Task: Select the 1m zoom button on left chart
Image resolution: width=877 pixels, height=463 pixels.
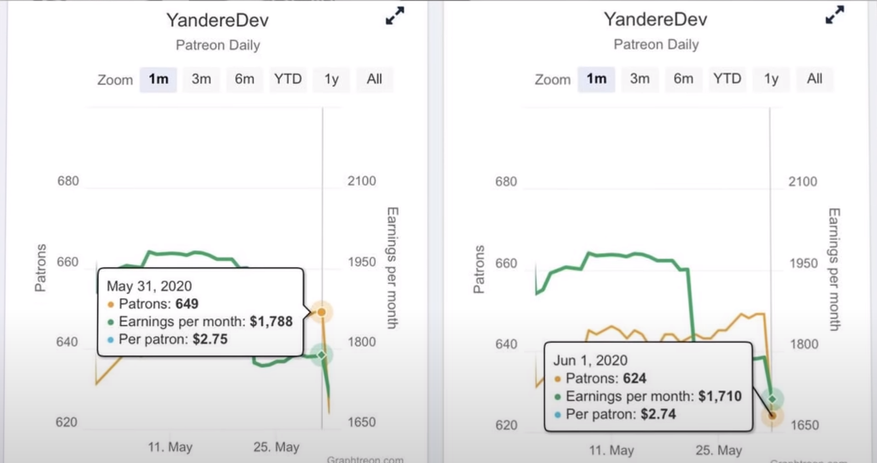Action: pos(158,80)
